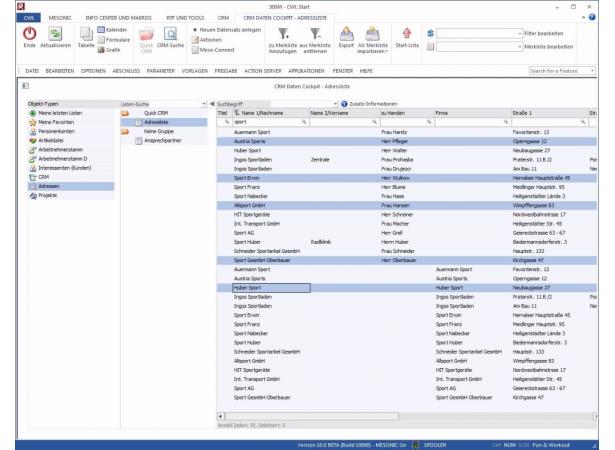Switch to RTF und Tools tab
This screenshot has height=450, width=615.
tap(185, 18)
